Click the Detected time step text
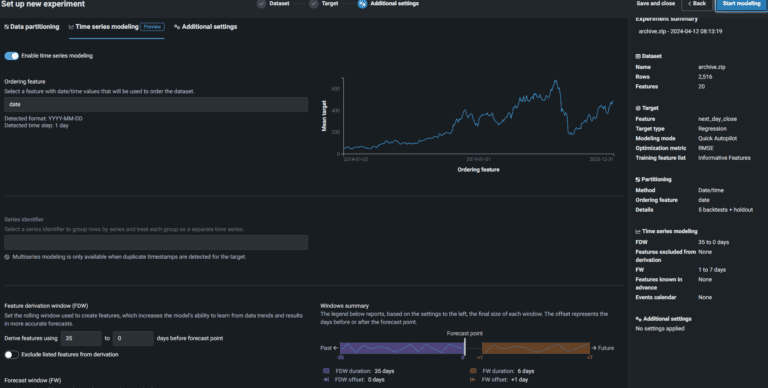768x388 pixels. (x=36, y=125)
